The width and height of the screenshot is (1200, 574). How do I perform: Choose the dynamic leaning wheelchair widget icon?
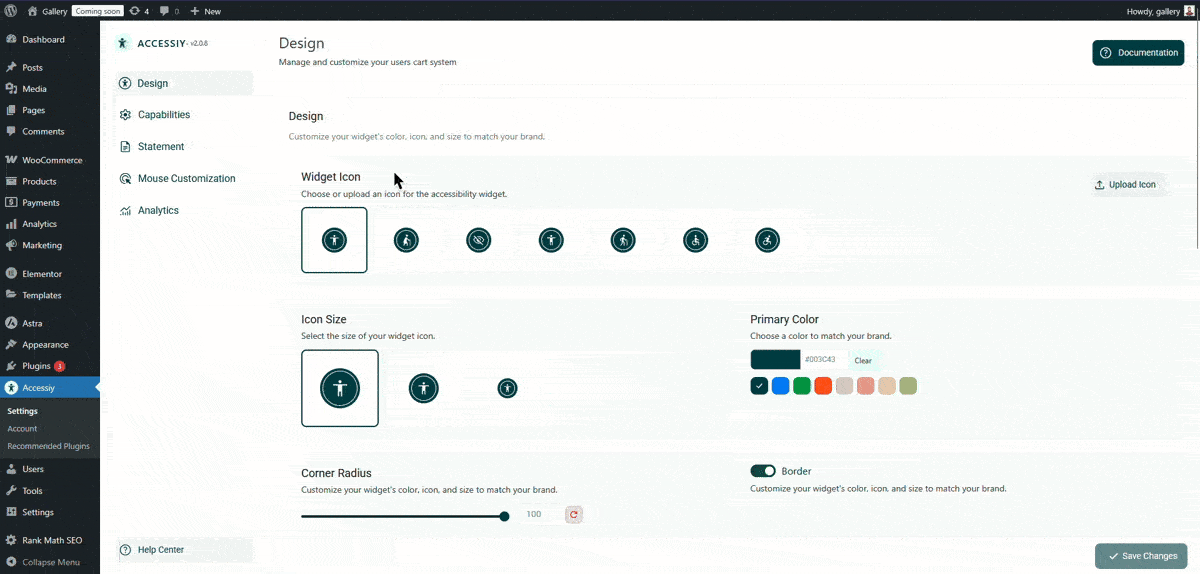(767, 240)
